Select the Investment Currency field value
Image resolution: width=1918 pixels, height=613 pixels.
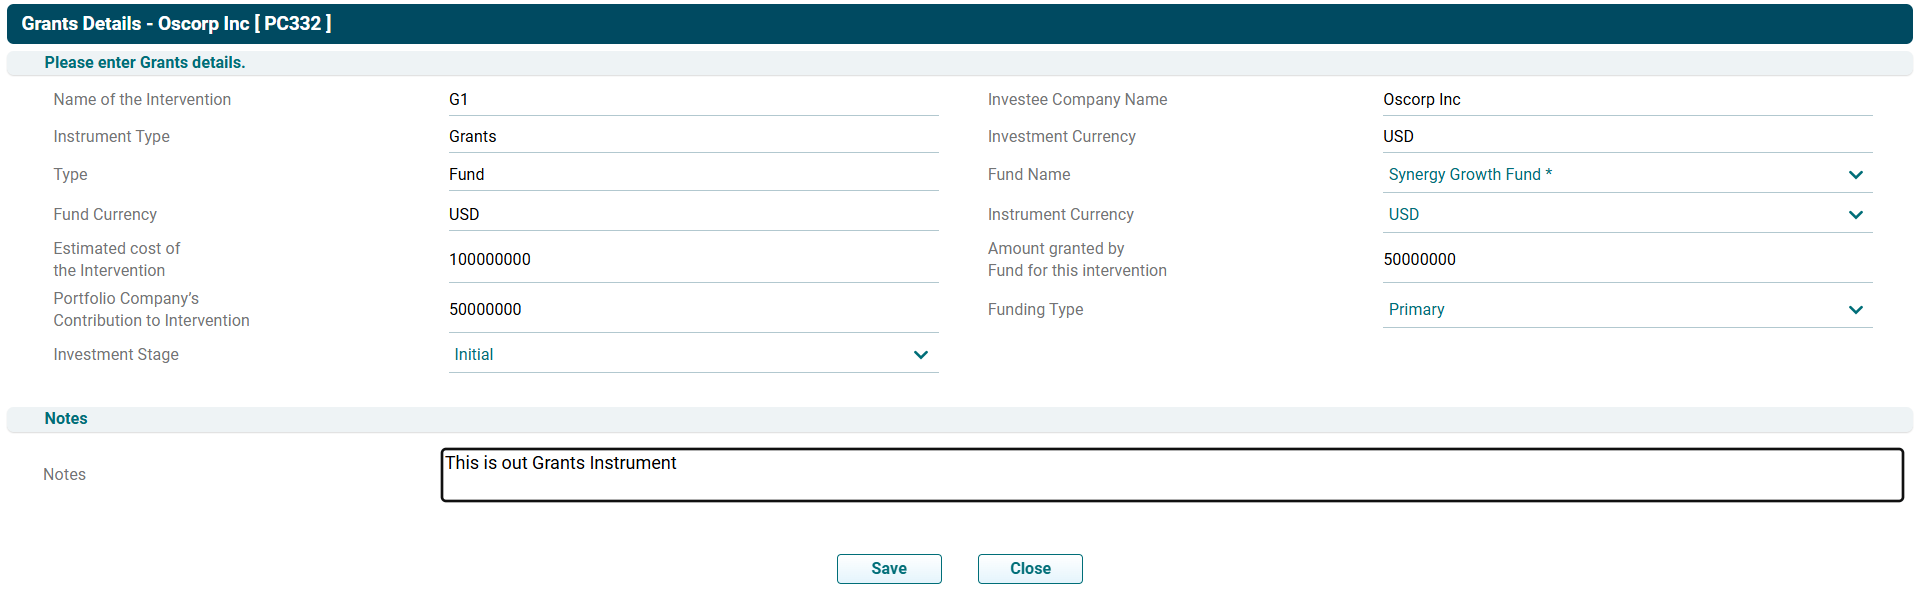pyautogui.click(x=1626, y=137)
